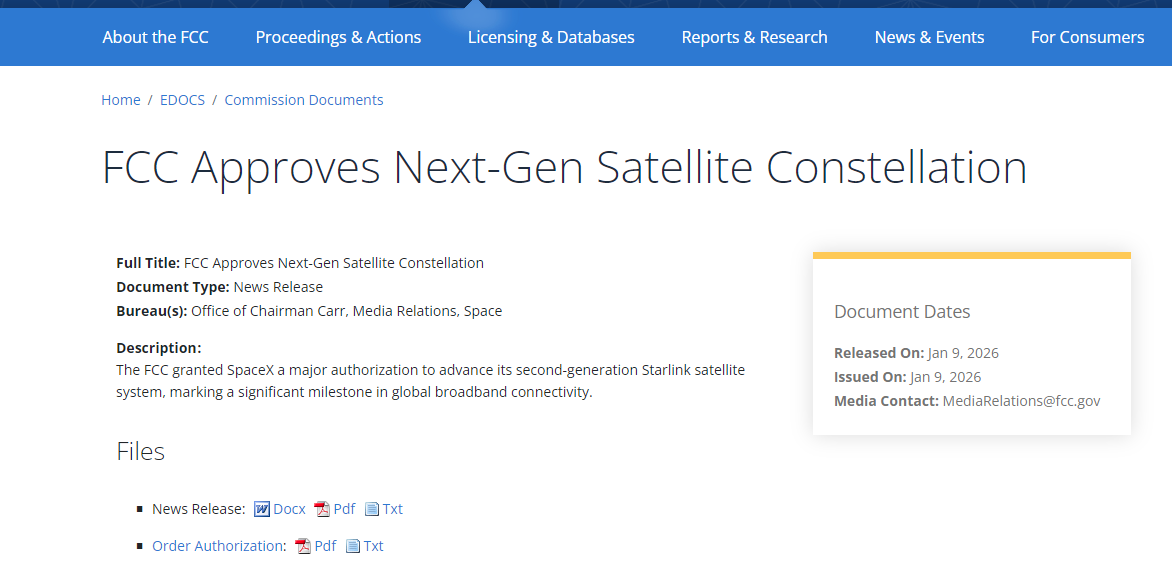Open the Proceedings & Actions menu
This screenshot has height=575, width=1172.
338,37
